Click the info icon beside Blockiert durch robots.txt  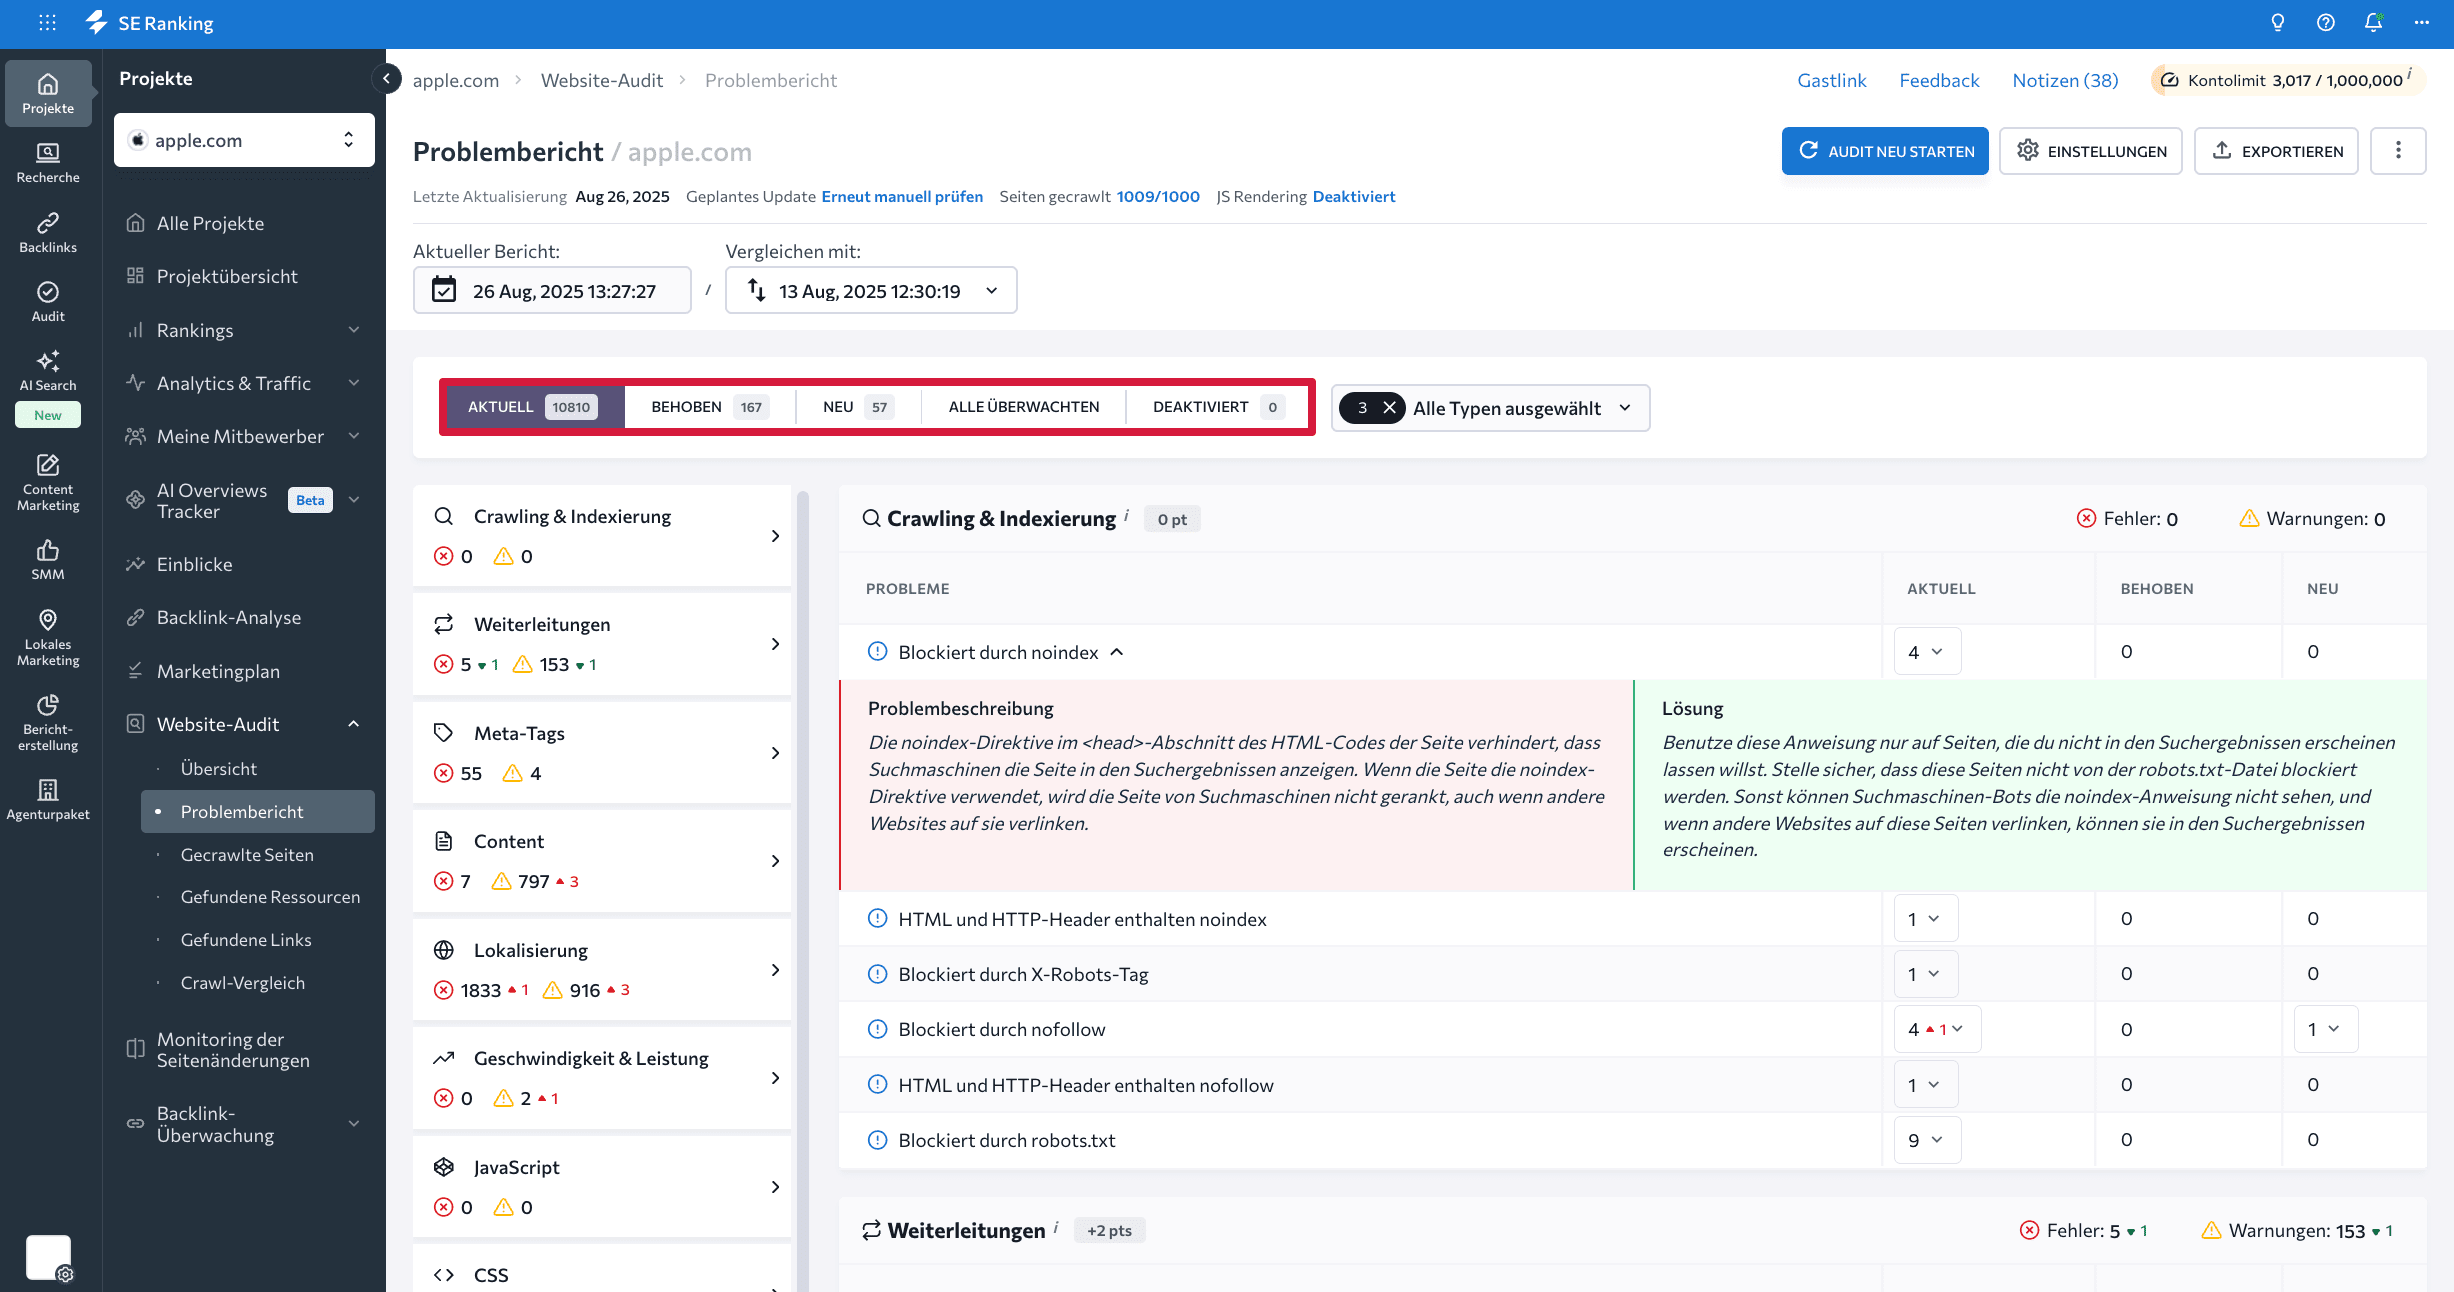click(x=877, y=1139)
